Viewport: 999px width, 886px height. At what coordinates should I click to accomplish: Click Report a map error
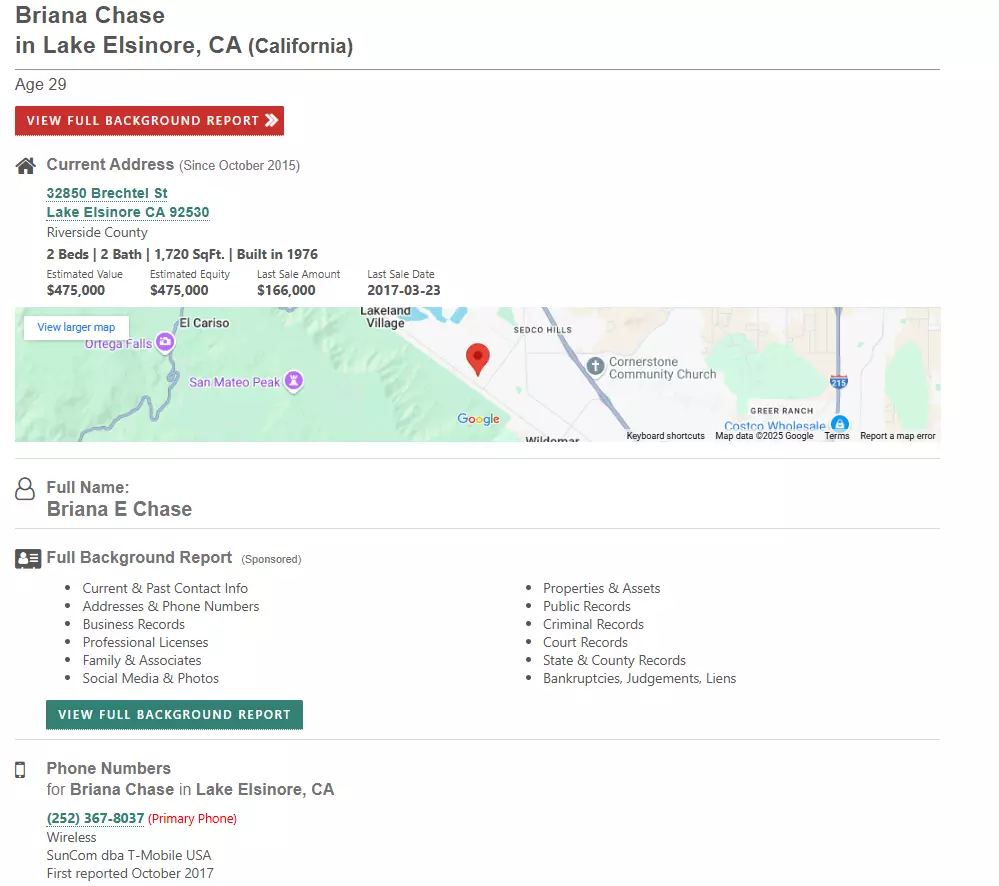click(898, 436)
